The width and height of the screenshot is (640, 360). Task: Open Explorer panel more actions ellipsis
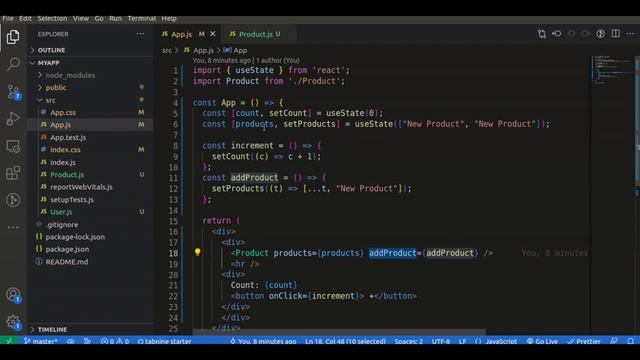(140, 34)
